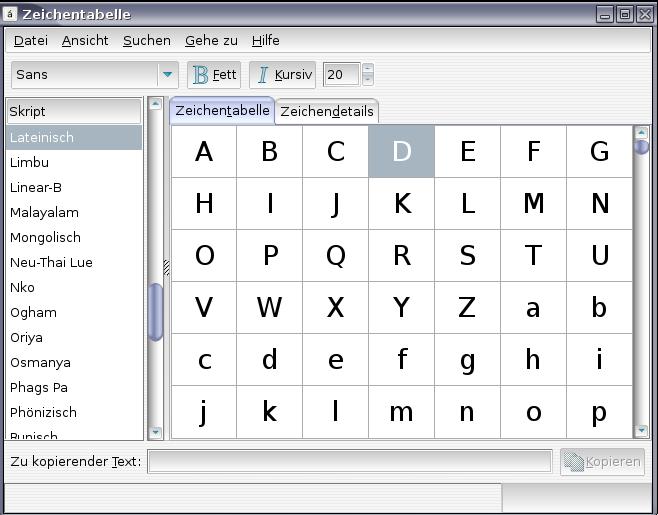
Task: Click the script list scrollbar thumb
Action: coord(156,312)
